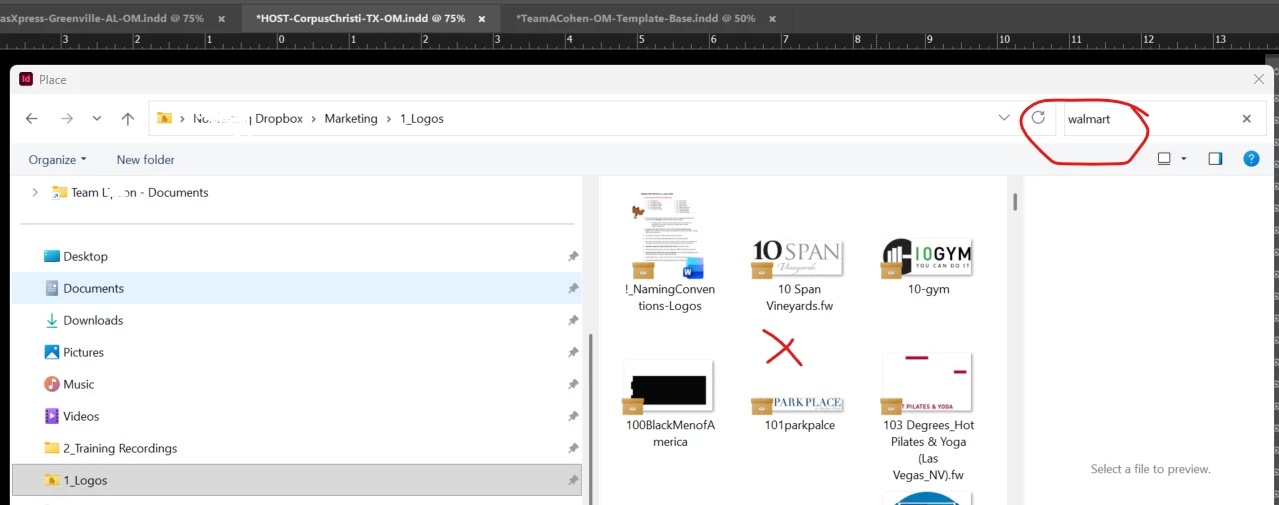The width and height of the screenshot is (1279, 505).
Task: Refresh the 1_Logos folder
Action: 1038,118
